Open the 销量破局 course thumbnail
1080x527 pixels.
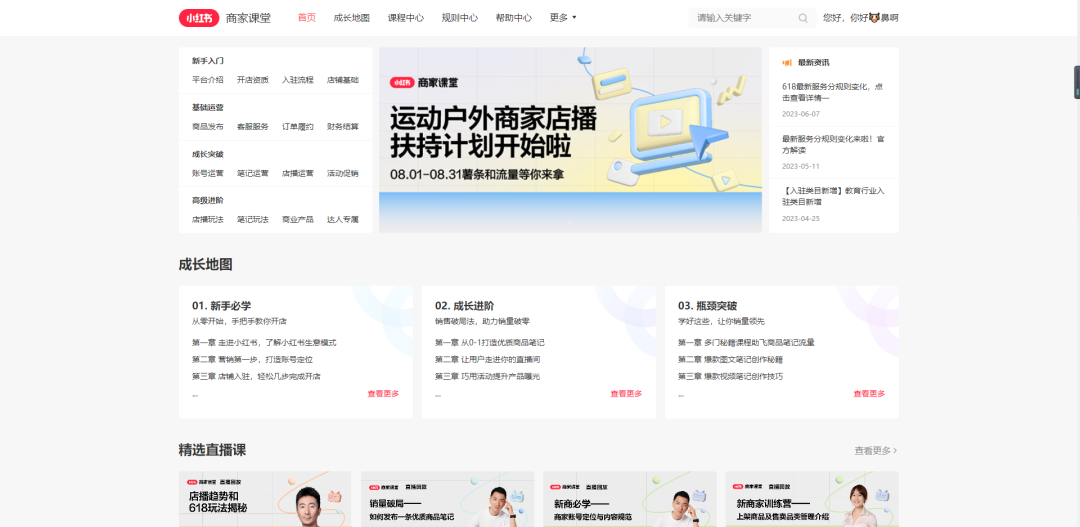[x=448, y=499]
